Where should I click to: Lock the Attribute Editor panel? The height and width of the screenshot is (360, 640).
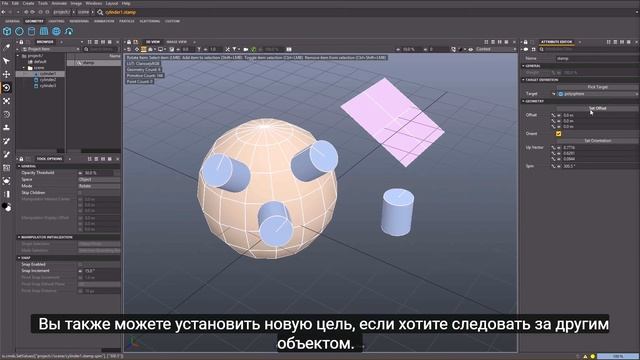click(x=526, y=42)
